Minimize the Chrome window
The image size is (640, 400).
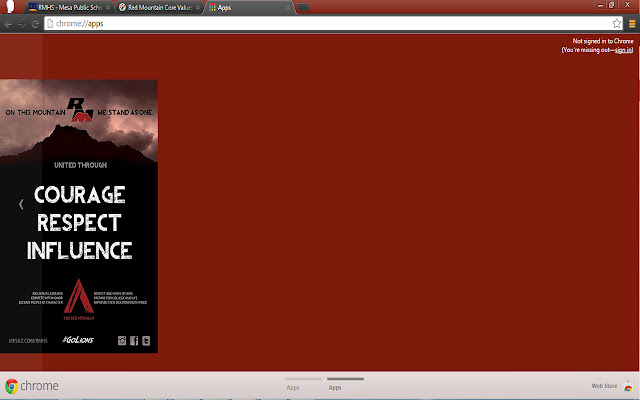point(600,5)
